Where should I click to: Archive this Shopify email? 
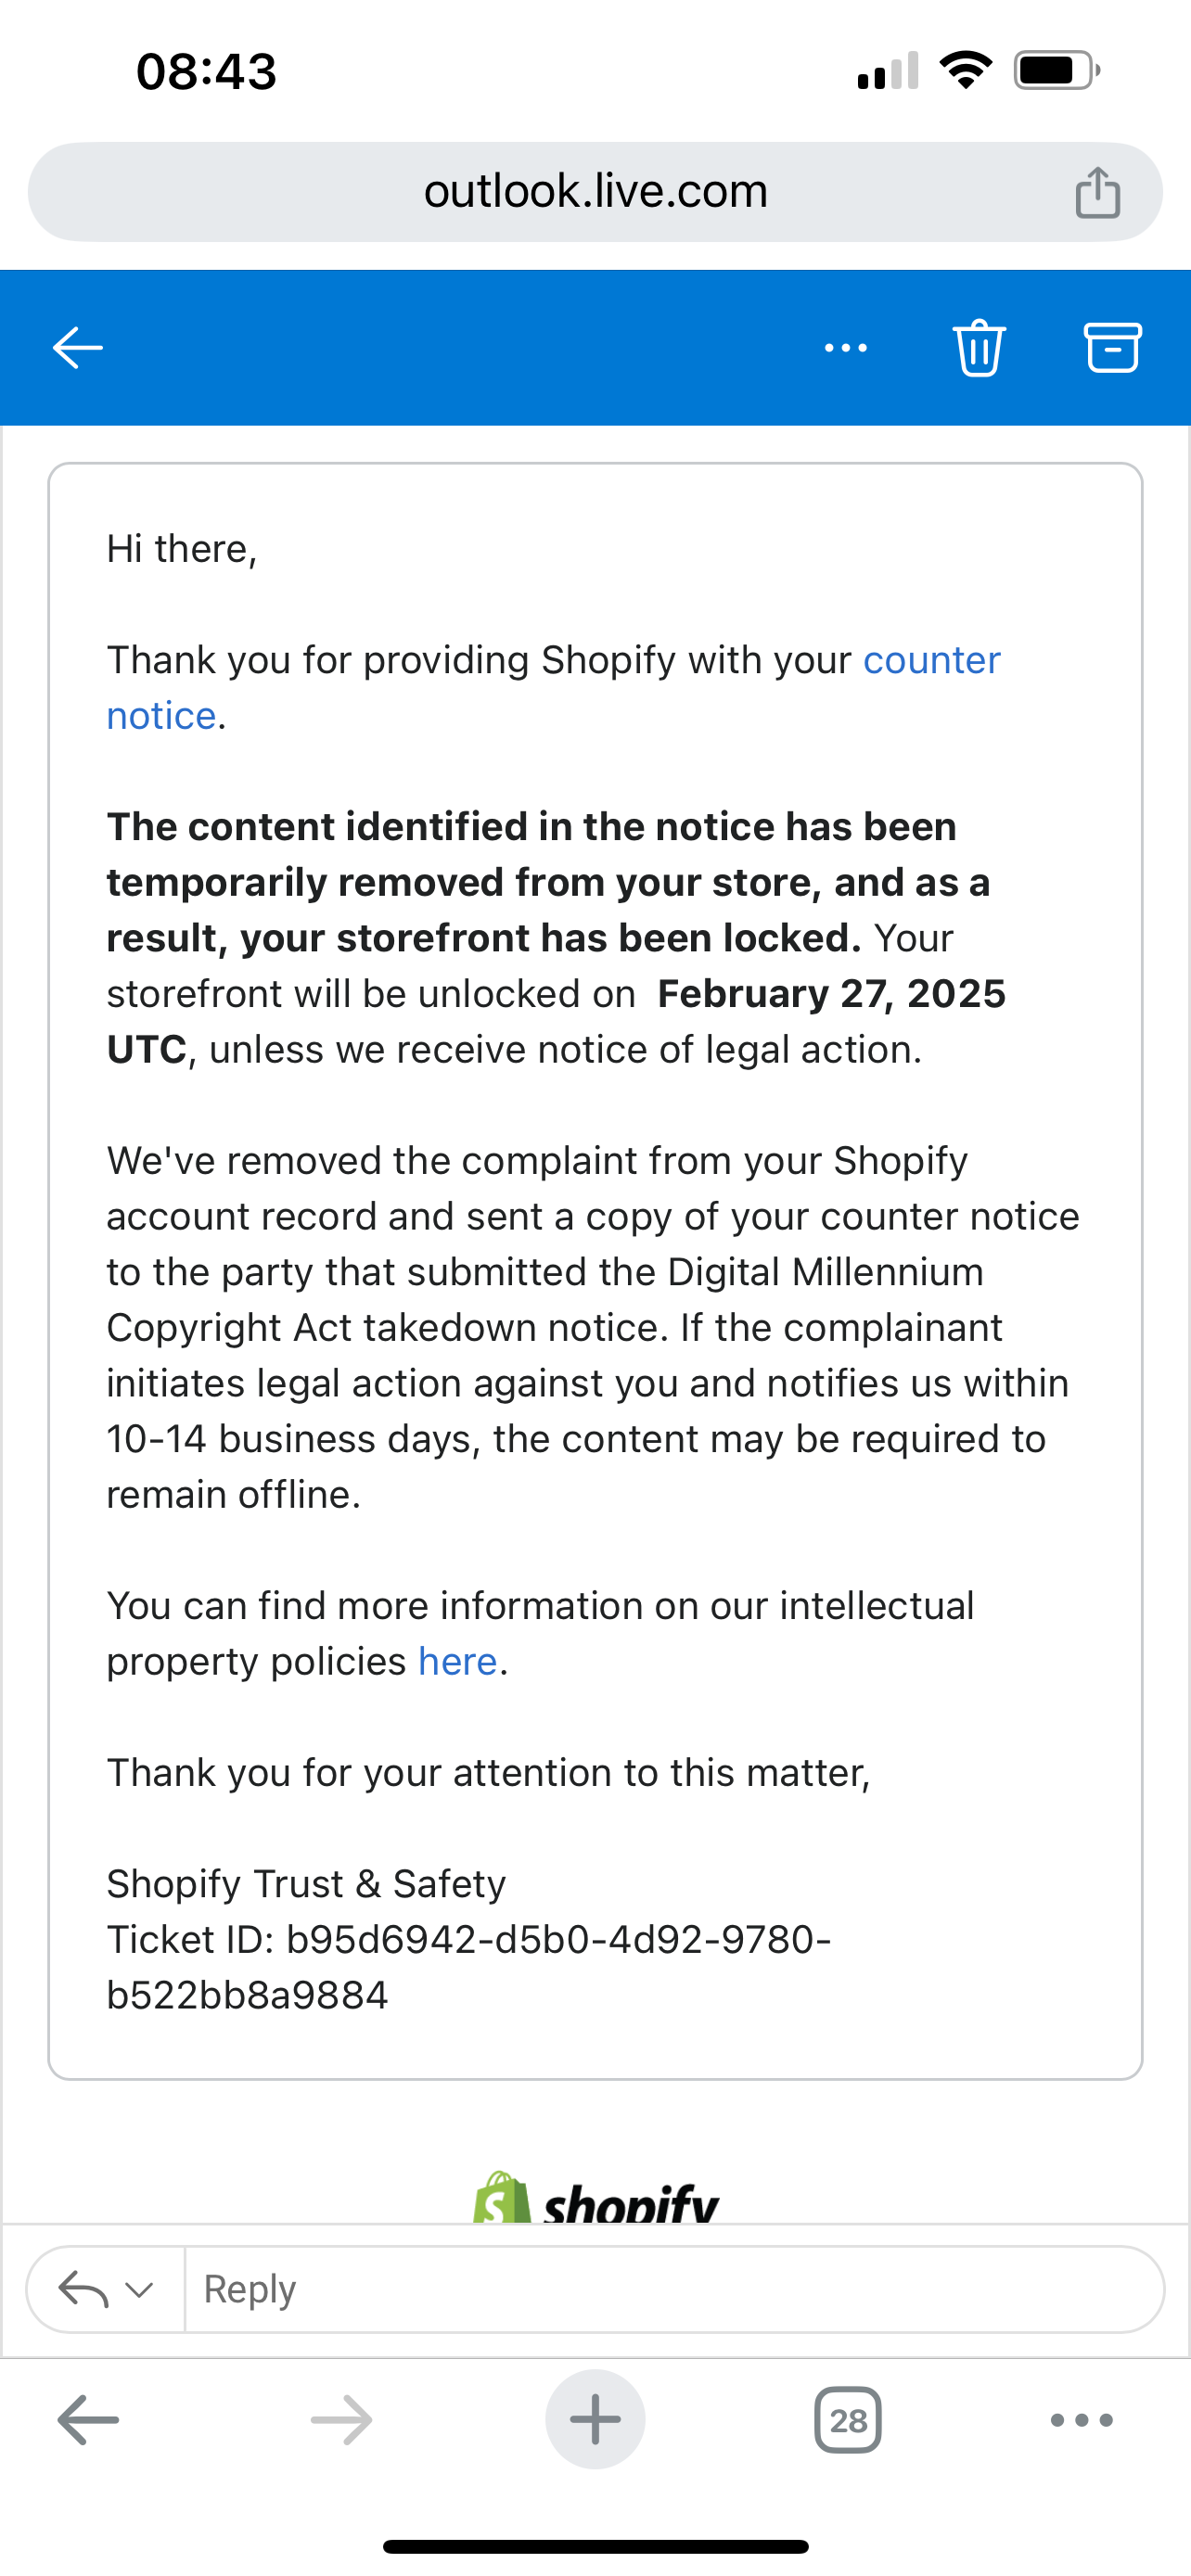(1112, 348)
